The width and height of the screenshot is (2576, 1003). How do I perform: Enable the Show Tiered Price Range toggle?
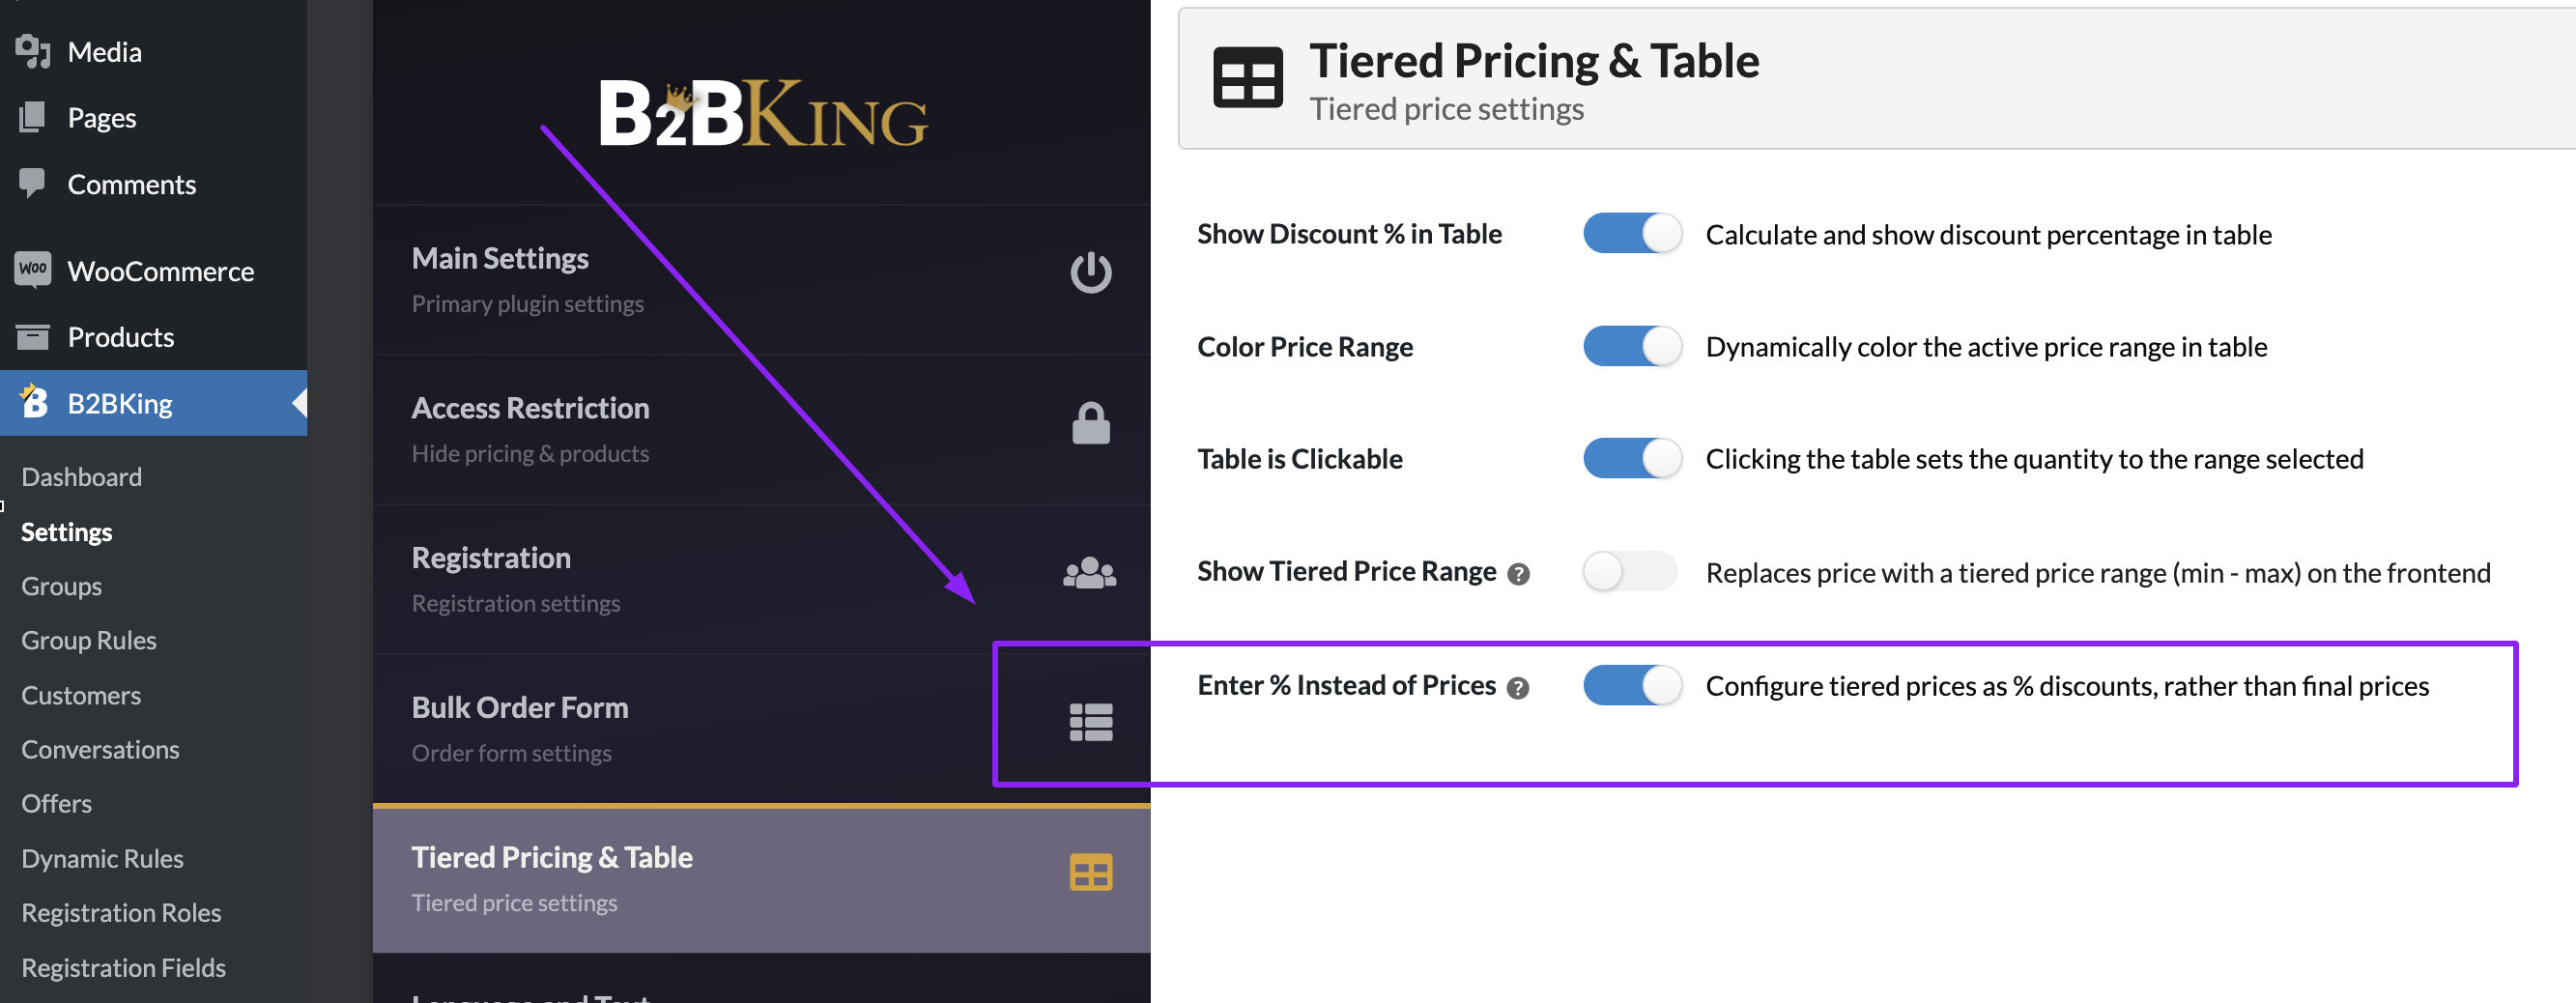point(1631,572)
